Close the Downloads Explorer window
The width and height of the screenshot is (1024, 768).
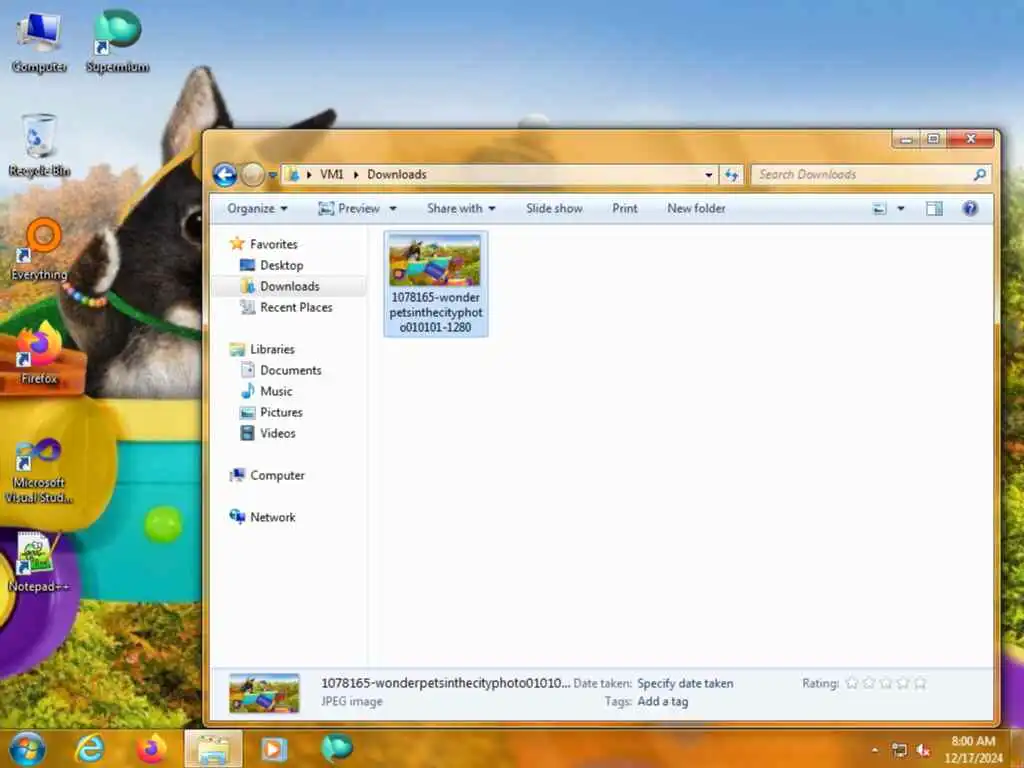[x=971, y=139]
